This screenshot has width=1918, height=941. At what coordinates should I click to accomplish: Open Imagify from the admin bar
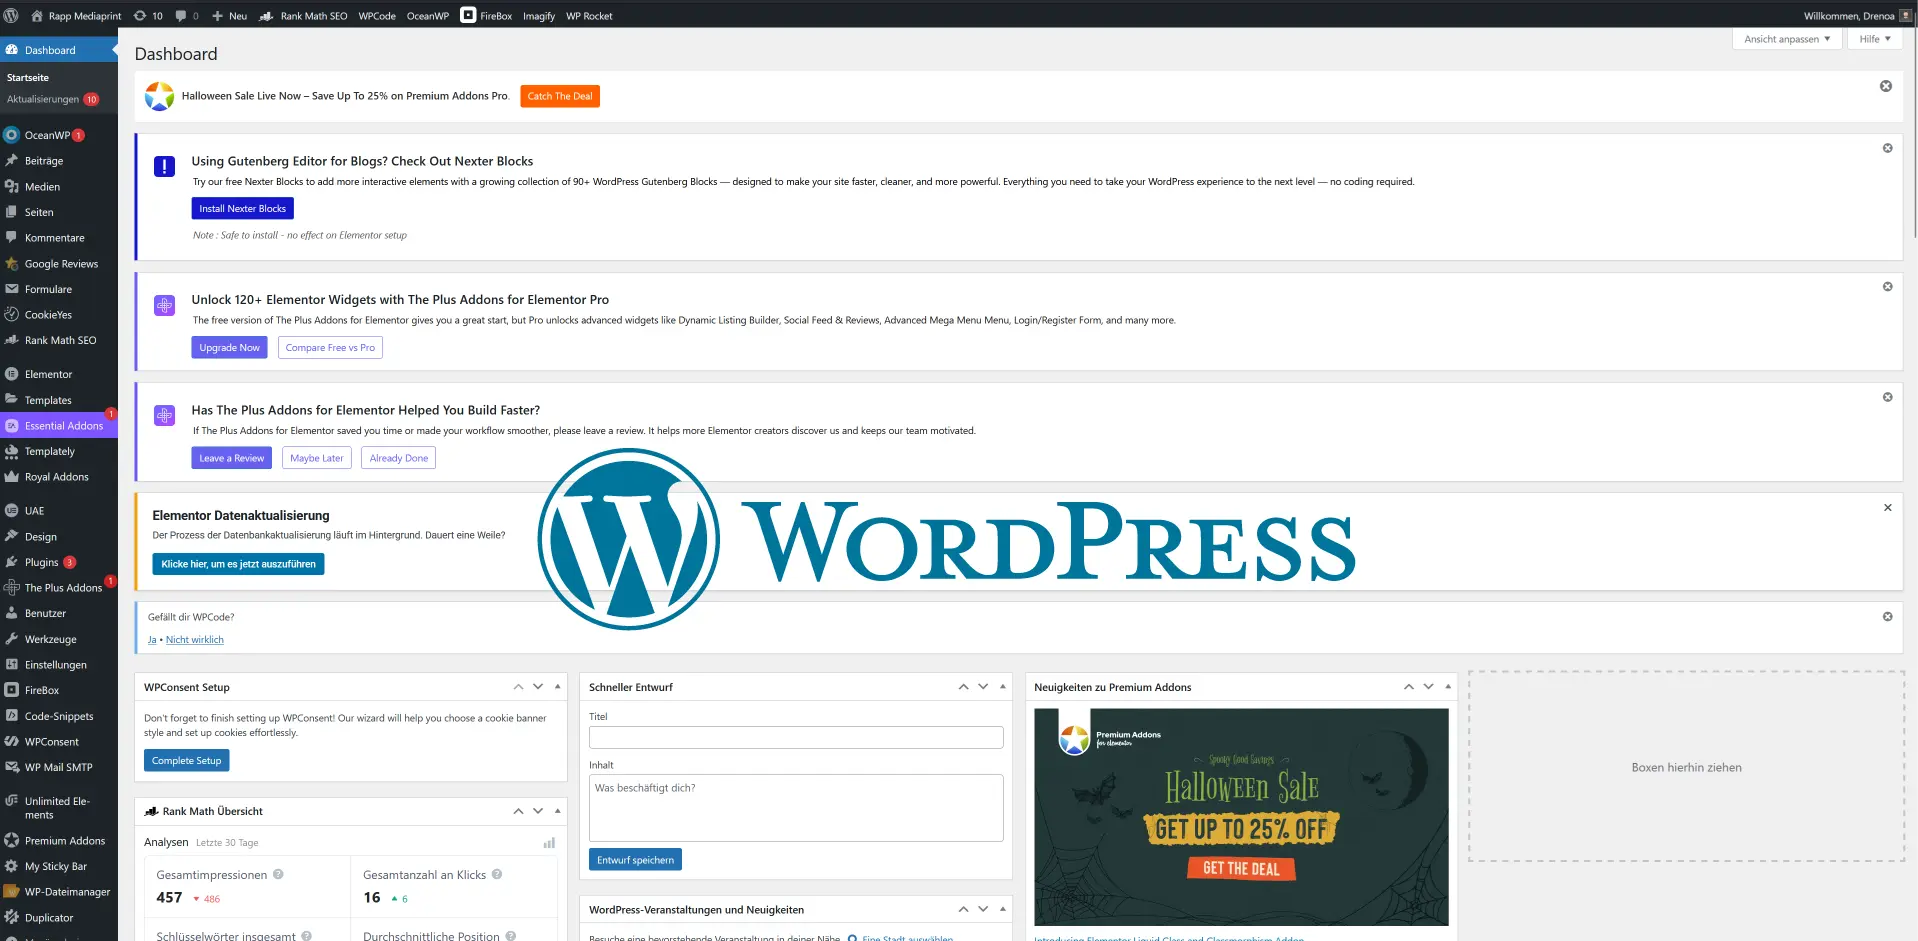click(538, 15)
